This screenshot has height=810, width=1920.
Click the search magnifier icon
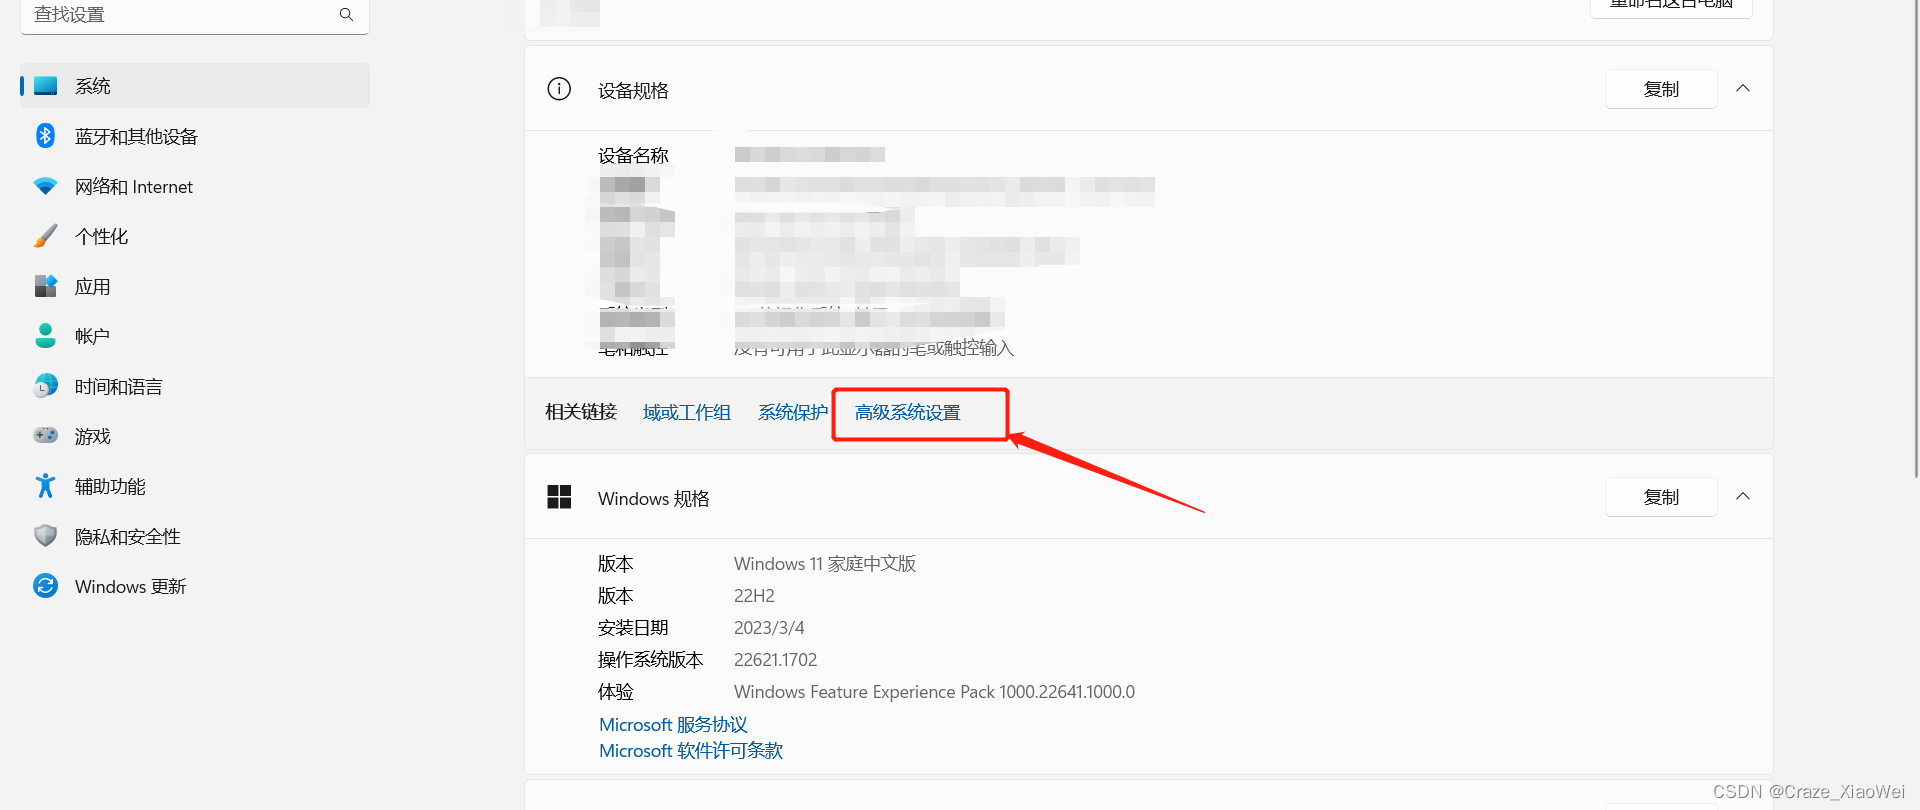pos(346,14)
